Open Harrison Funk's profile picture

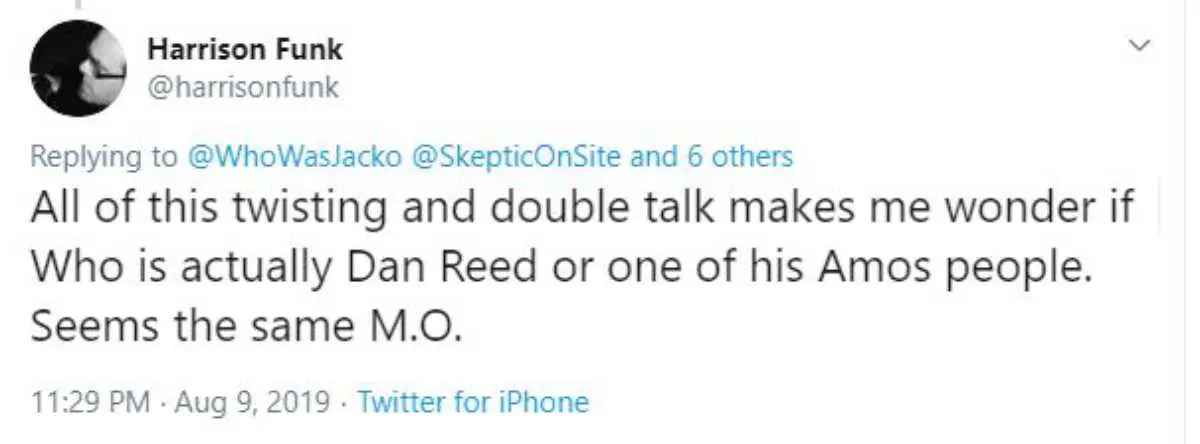click(x=76, y=66)
